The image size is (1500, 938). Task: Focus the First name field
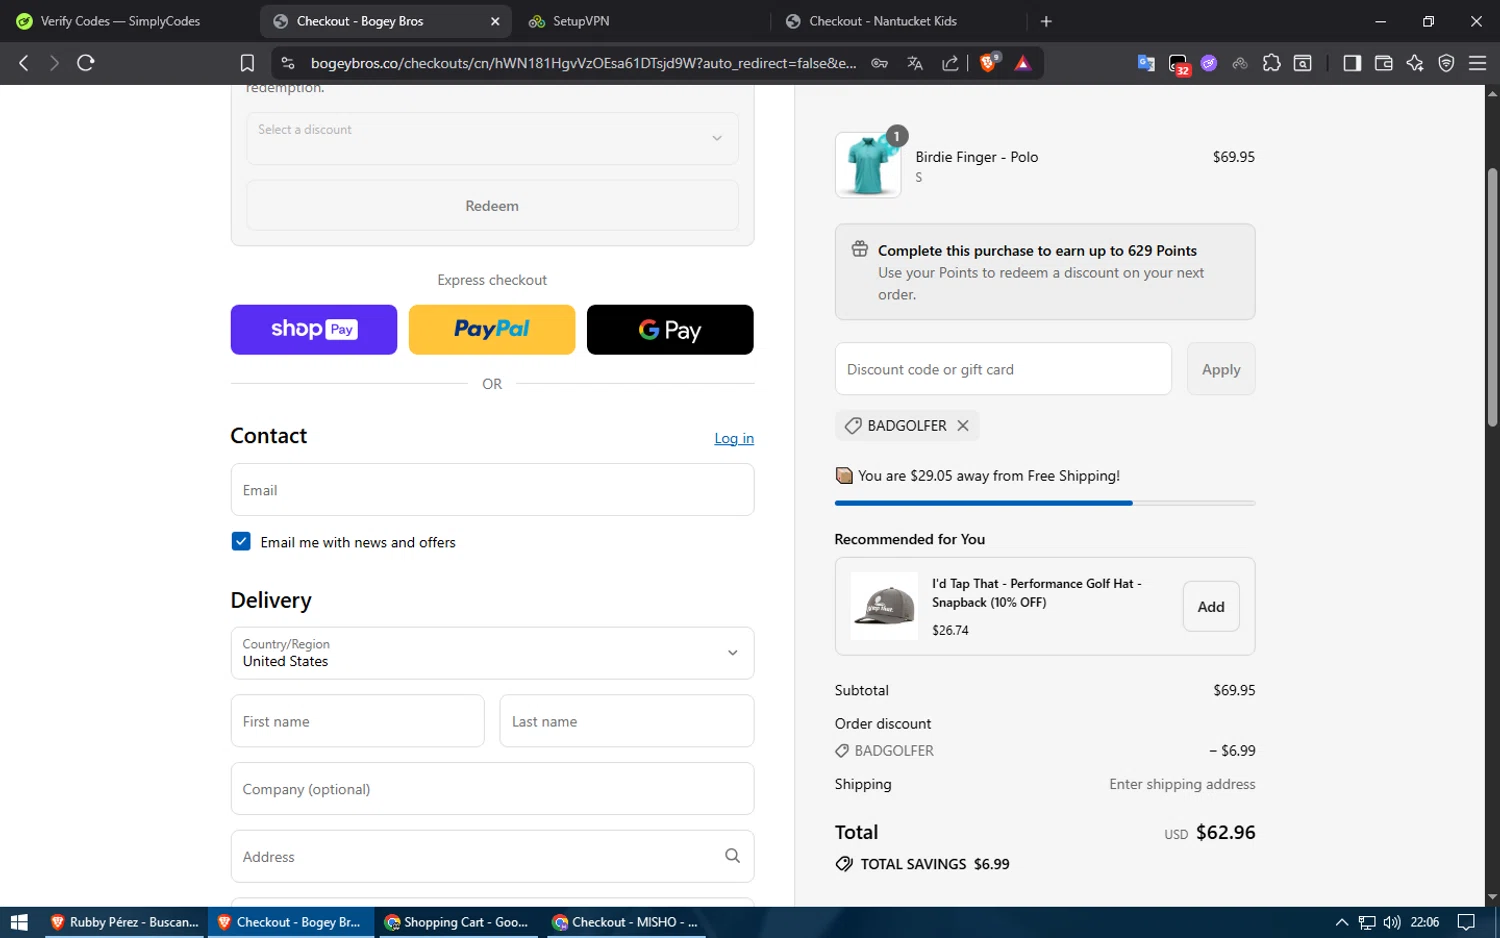[357, 721]
